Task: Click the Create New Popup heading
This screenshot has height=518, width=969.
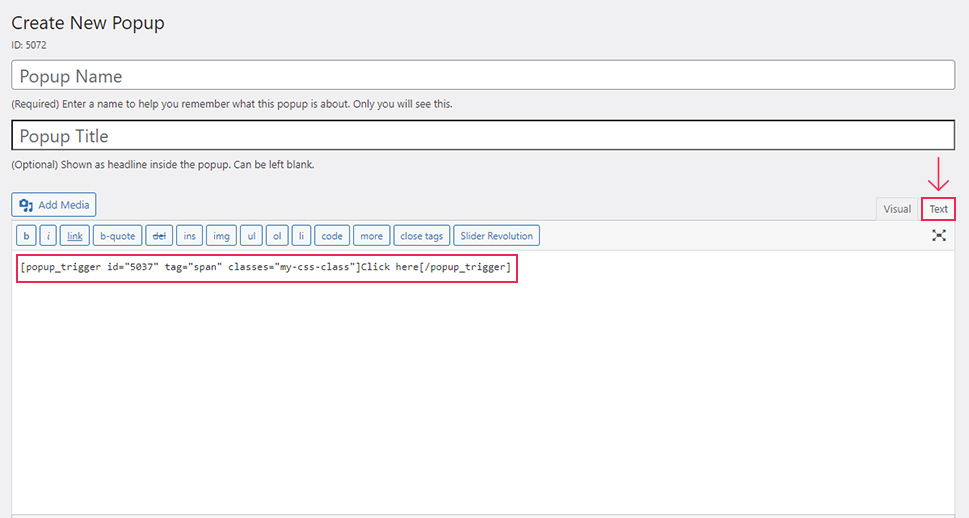Action: (88, 23)
